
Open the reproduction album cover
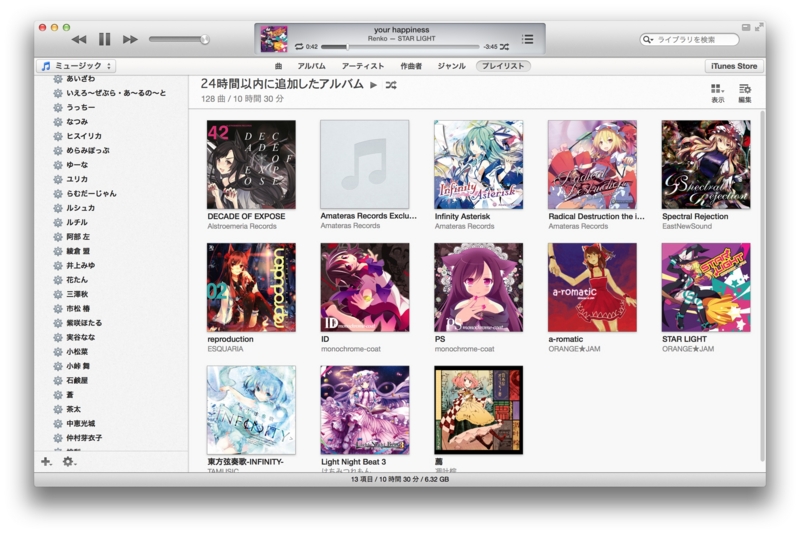pyautogui.click(x=251, y=287)
